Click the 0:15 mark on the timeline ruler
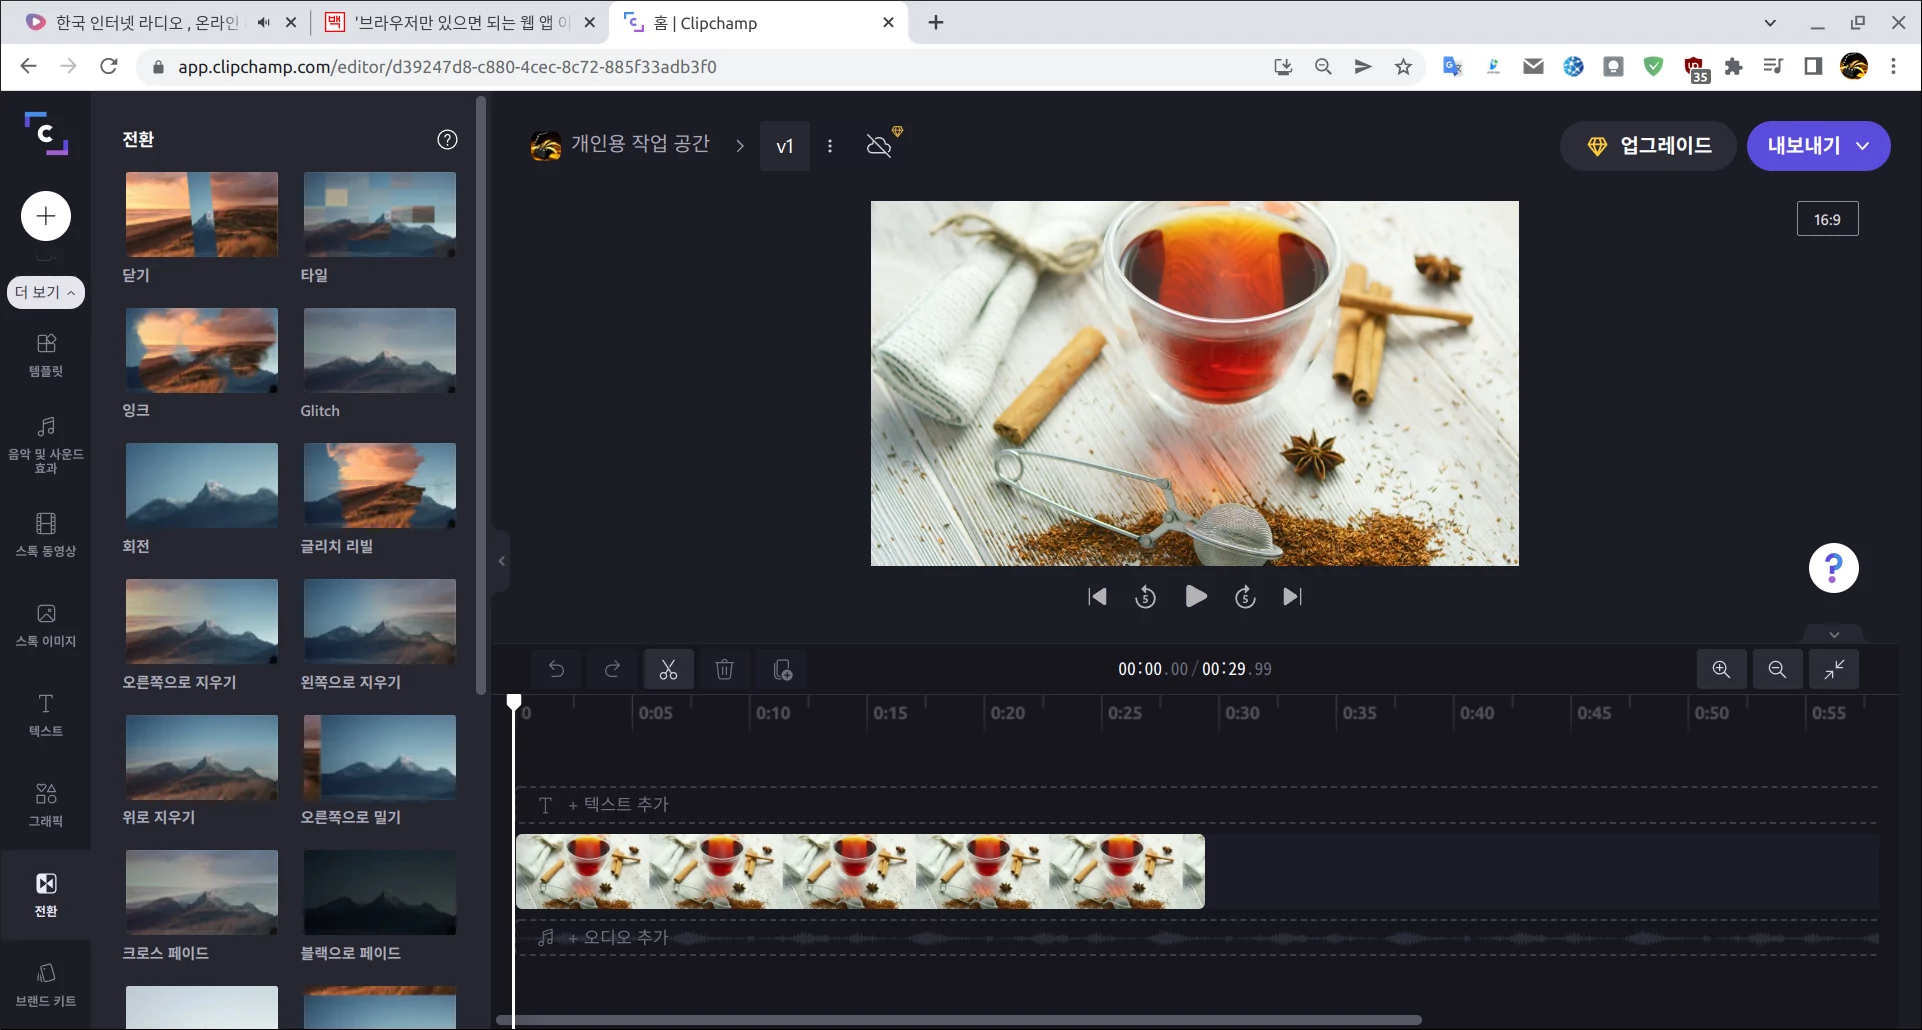1922x1030 pixels. pos(890,713)
